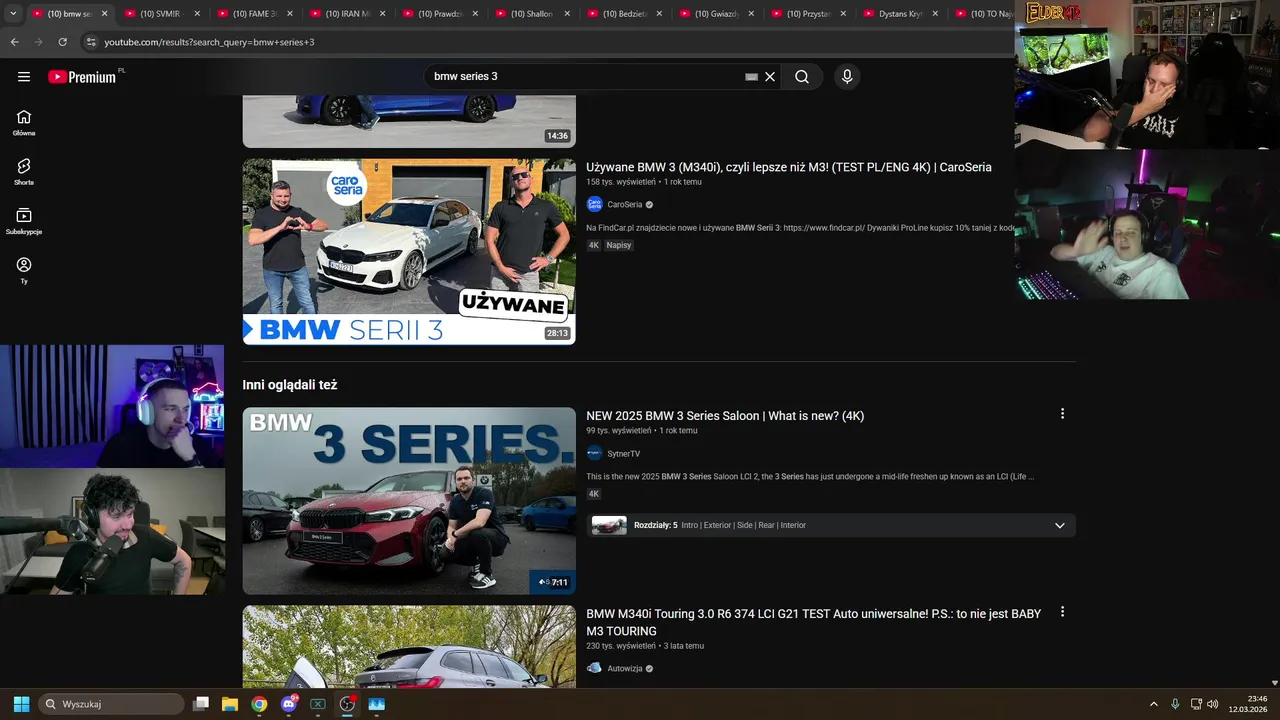
Task: Clear the search box with X icon
Action: tap(770, 77)
